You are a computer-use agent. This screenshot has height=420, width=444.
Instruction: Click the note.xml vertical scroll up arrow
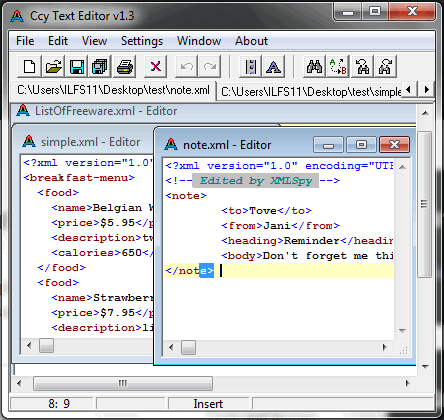[x=402, y=167]
